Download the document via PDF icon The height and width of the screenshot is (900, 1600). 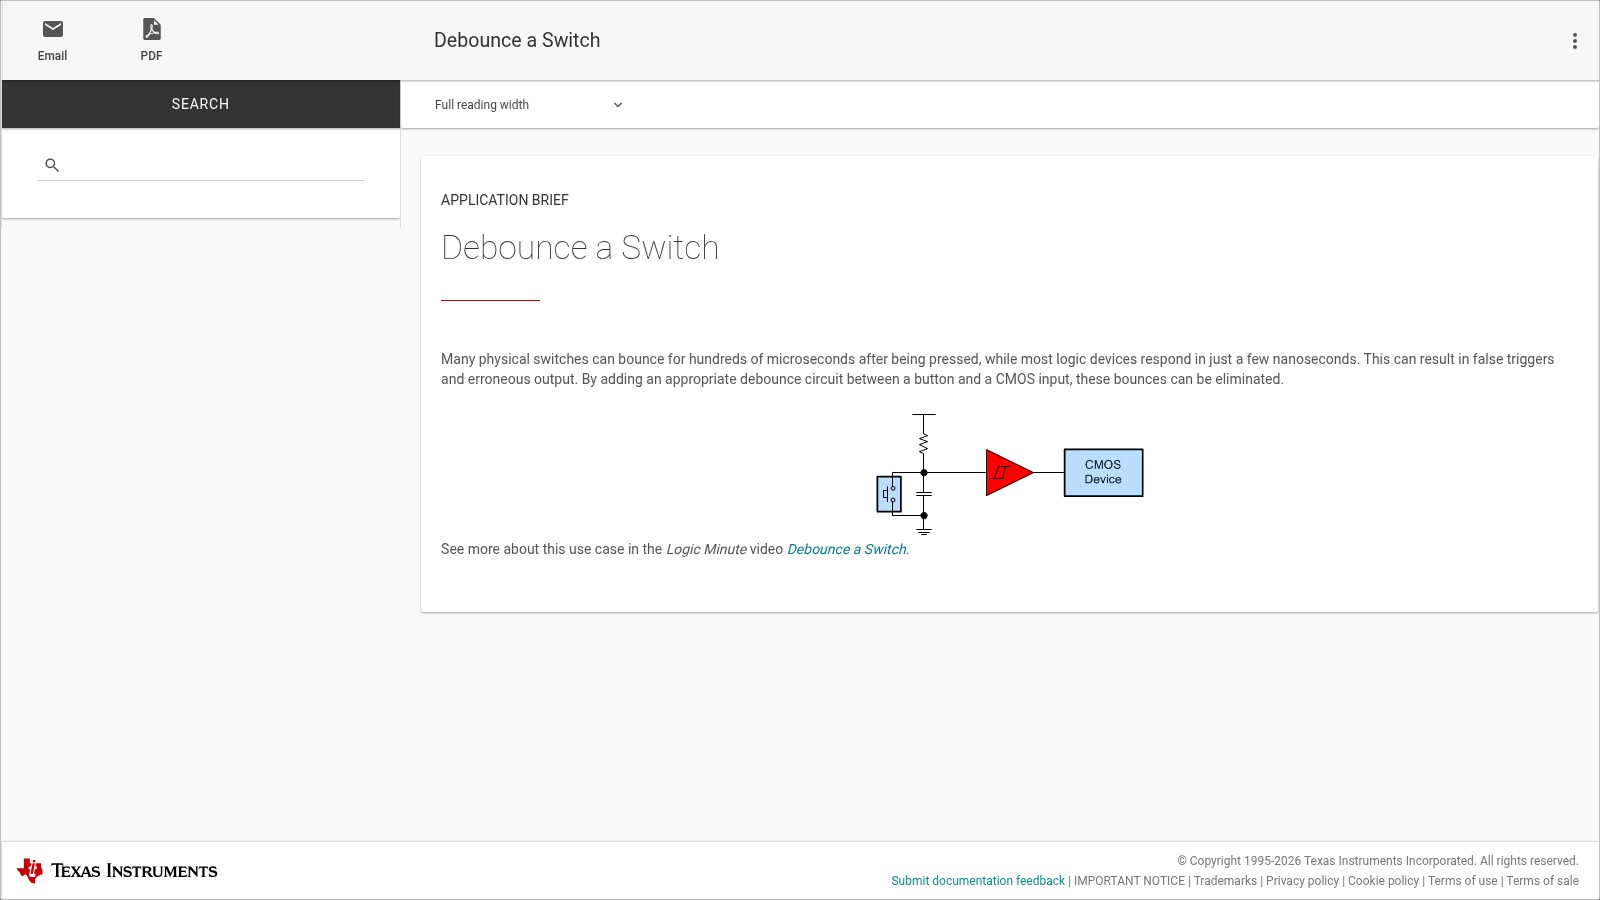pos(152,29)
